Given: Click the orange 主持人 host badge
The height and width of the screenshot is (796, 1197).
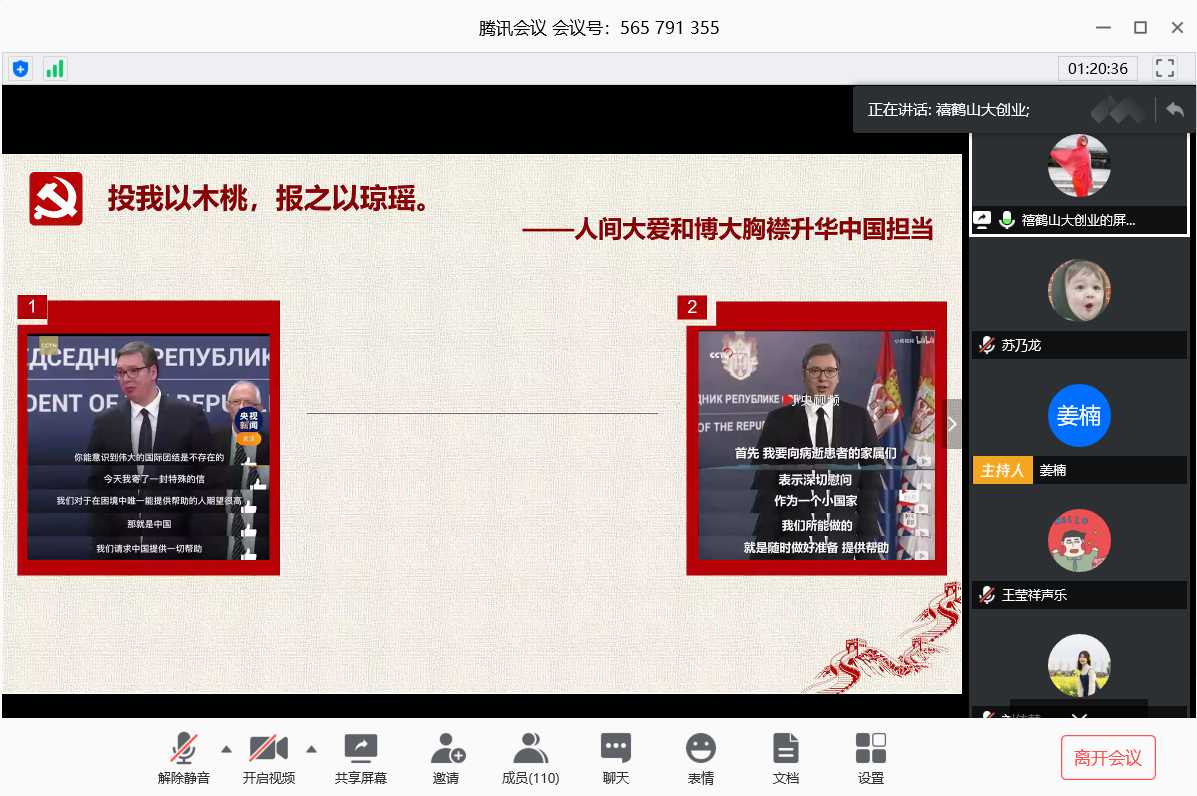Looking at the screenshot, I should click(x=1002, y=470).
